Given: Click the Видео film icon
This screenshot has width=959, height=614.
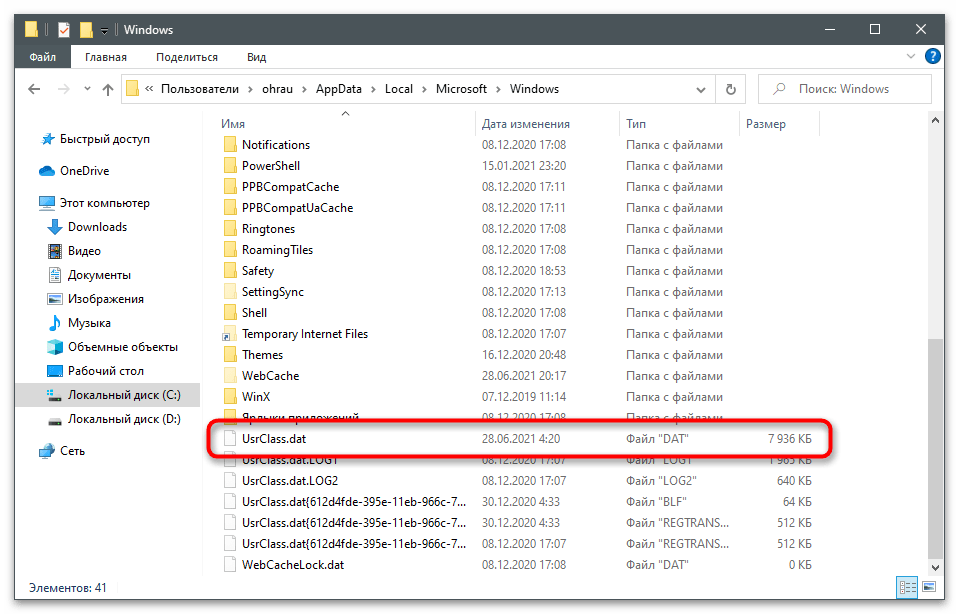Looking at the screenshot, I should point(55,251).
